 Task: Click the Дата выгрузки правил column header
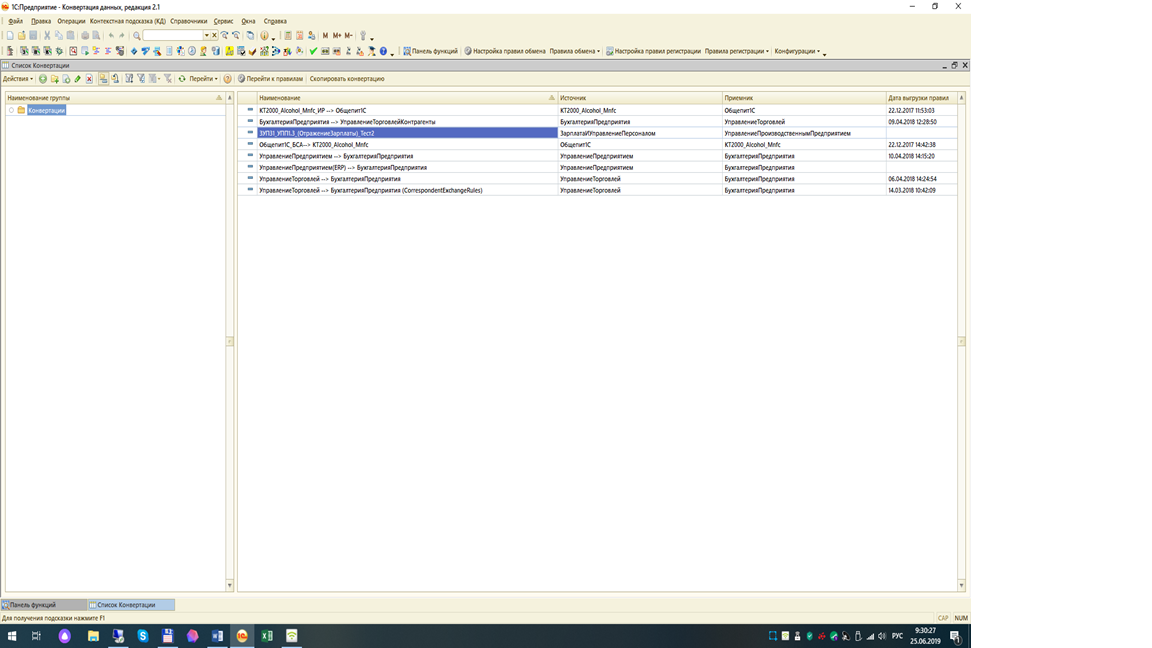(921, 98)
